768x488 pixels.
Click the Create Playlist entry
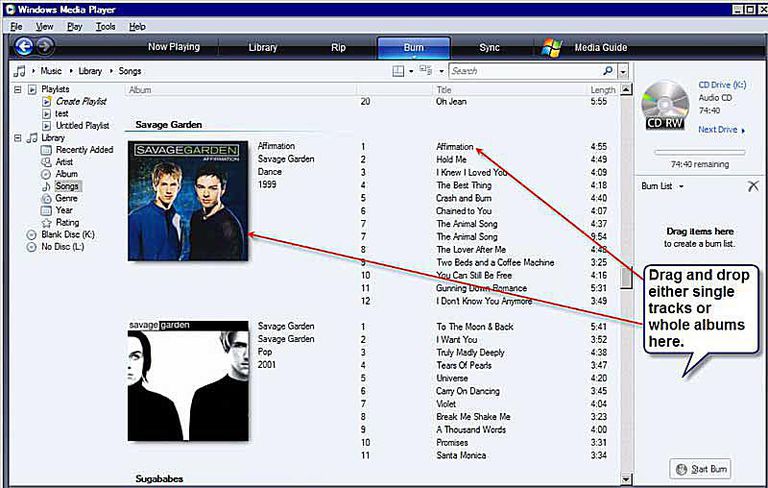(x=81, y=101)
